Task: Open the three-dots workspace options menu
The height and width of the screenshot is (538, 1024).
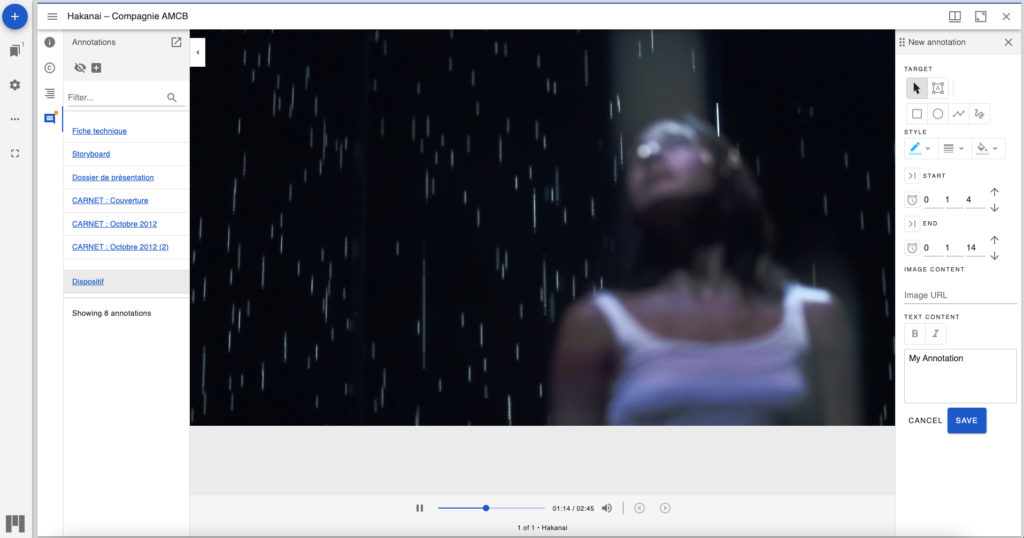Action: click(x=14, y=119)
